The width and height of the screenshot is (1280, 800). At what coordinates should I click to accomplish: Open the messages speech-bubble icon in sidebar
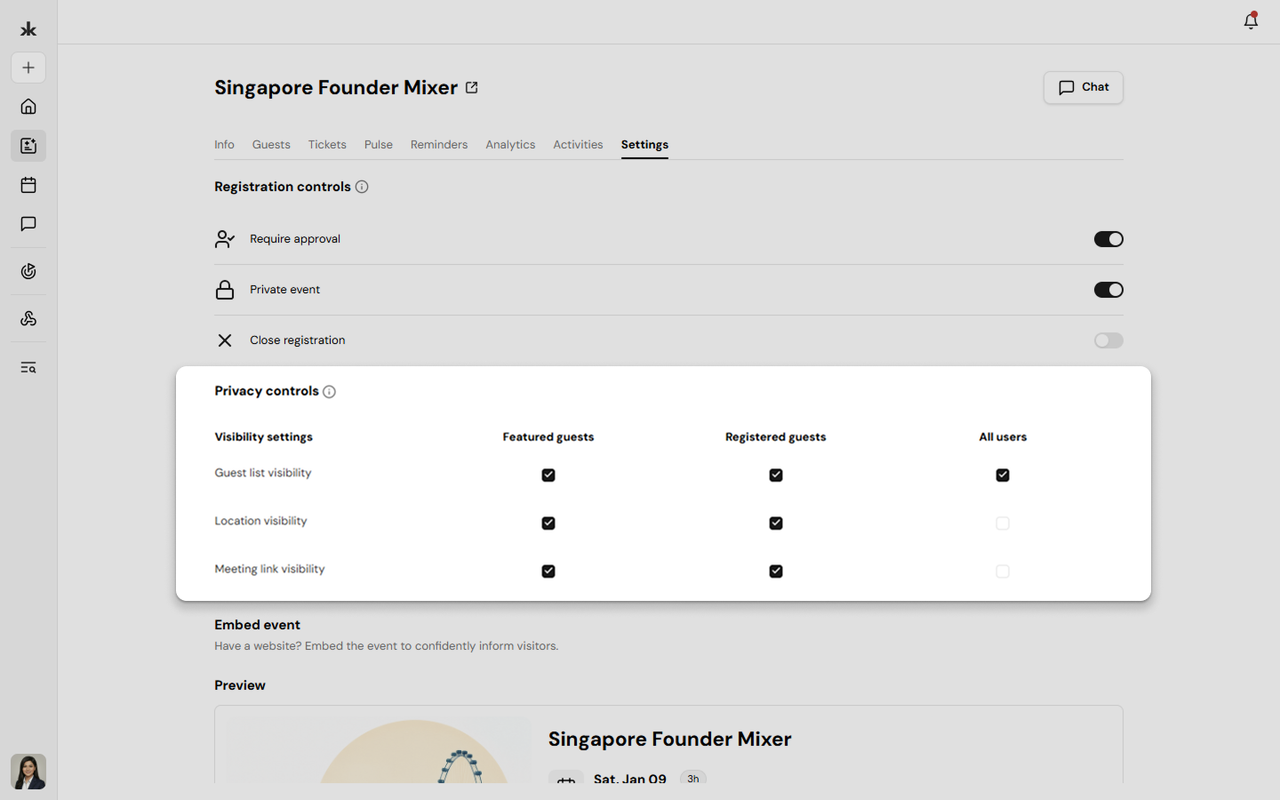tap(28, 224)
